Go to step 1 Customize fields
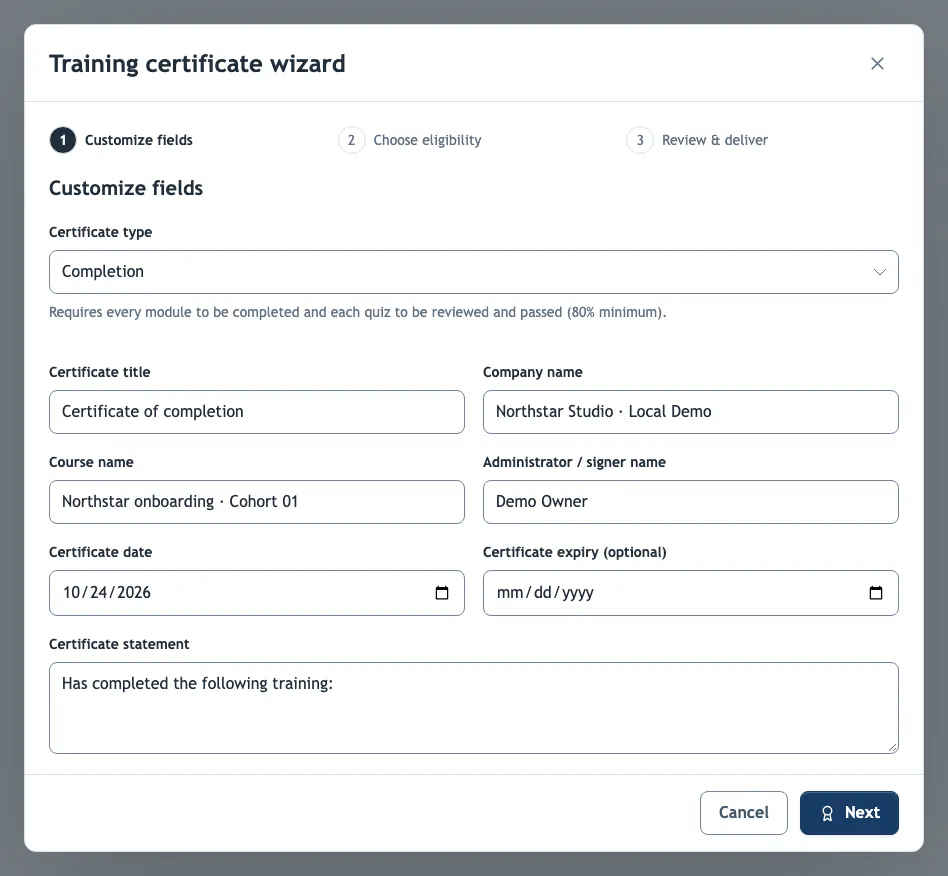 122,140
